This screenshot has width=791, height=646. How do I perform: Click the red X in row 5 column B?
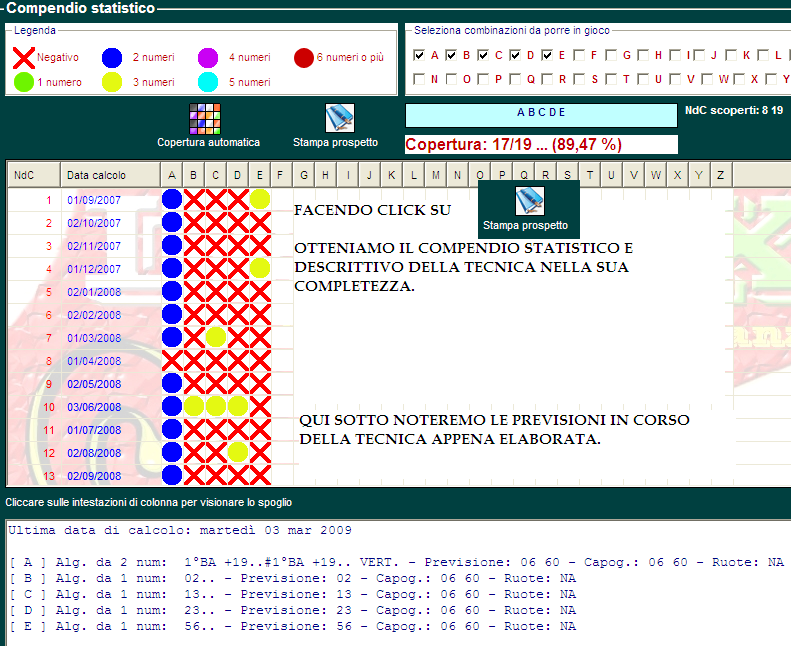click(x=194, y=291)
